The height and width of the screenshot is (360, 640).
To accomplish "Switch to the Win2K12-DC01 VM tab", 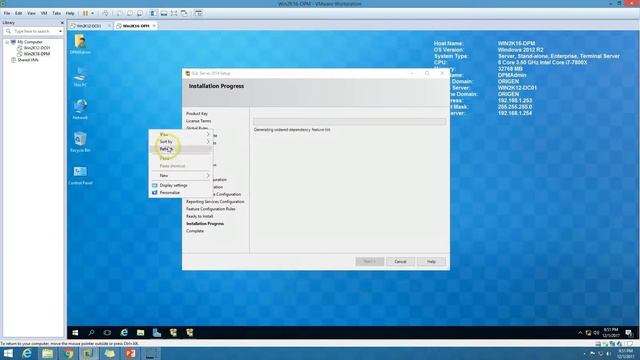I will (89, 26).
